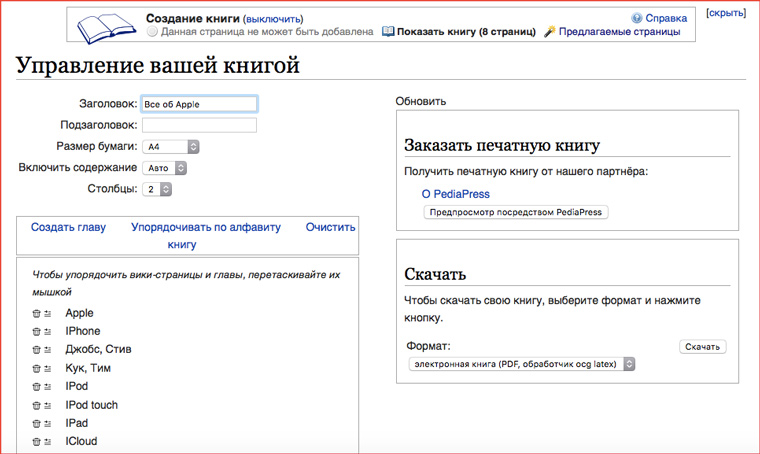The height and width of the screenshot is (454, 760).
Task: Click the trash icon for IPod touch
Action: click(x=36, y=405)
